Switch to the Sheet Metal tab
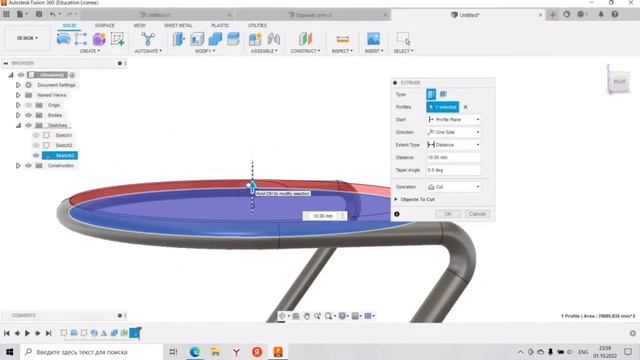Image resolution: width=640 pixels, height=360 pixels. [178, 25]
